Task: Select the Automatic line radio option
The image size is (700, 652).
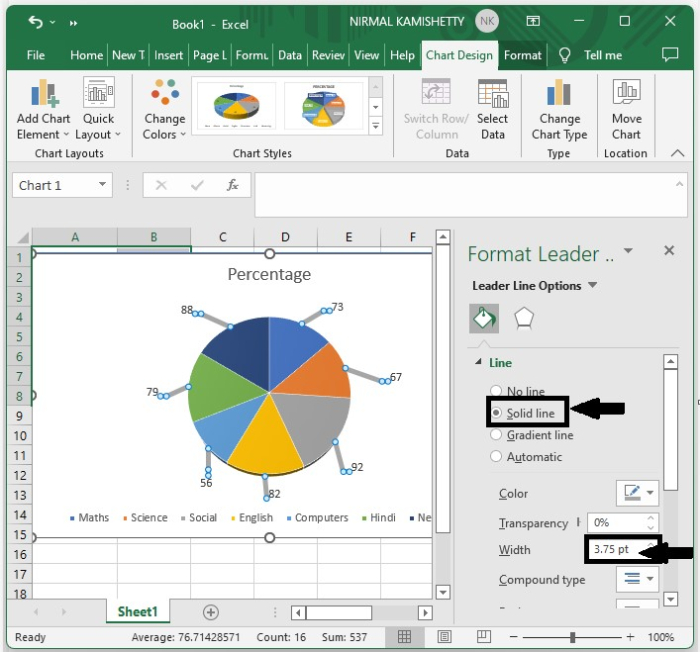Action: tap(496, 456)
